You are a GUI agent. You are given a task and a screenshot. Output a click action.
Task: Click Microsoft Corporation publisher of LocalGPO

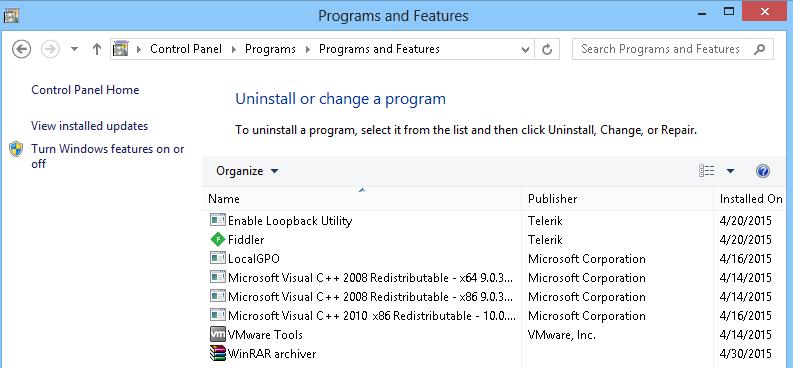(x=587, y=258)
